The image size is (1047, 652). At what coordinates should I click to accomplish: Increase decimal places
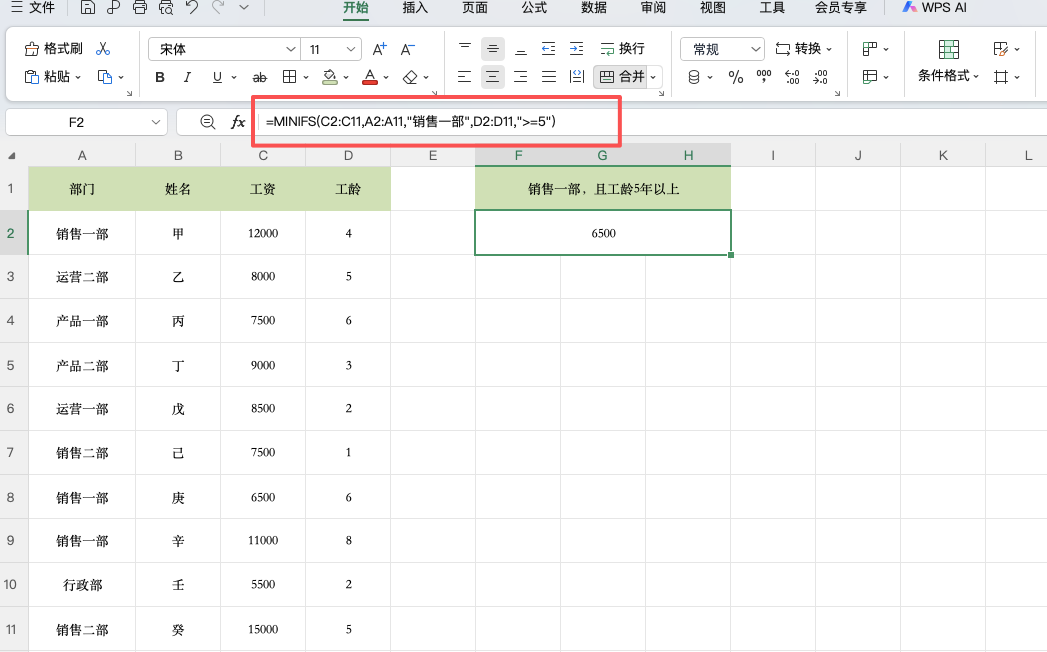coord(792,77)
